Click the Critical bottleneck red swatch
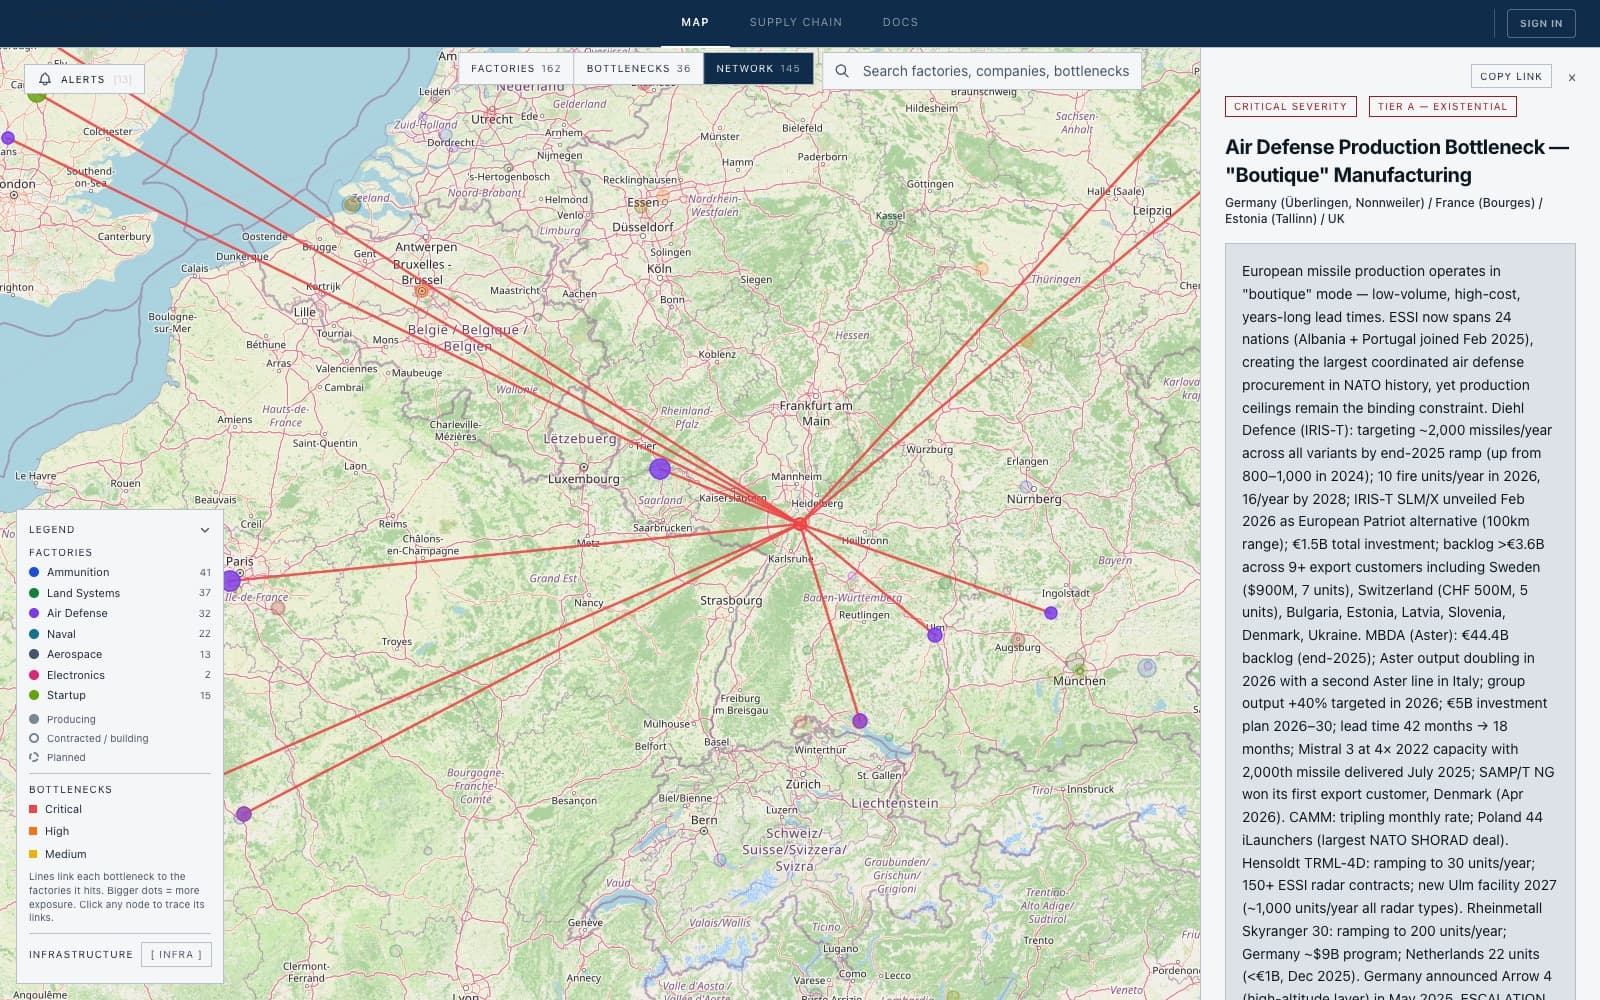1600x1000 pixels. pyautogui.click(x=33, y=809)
